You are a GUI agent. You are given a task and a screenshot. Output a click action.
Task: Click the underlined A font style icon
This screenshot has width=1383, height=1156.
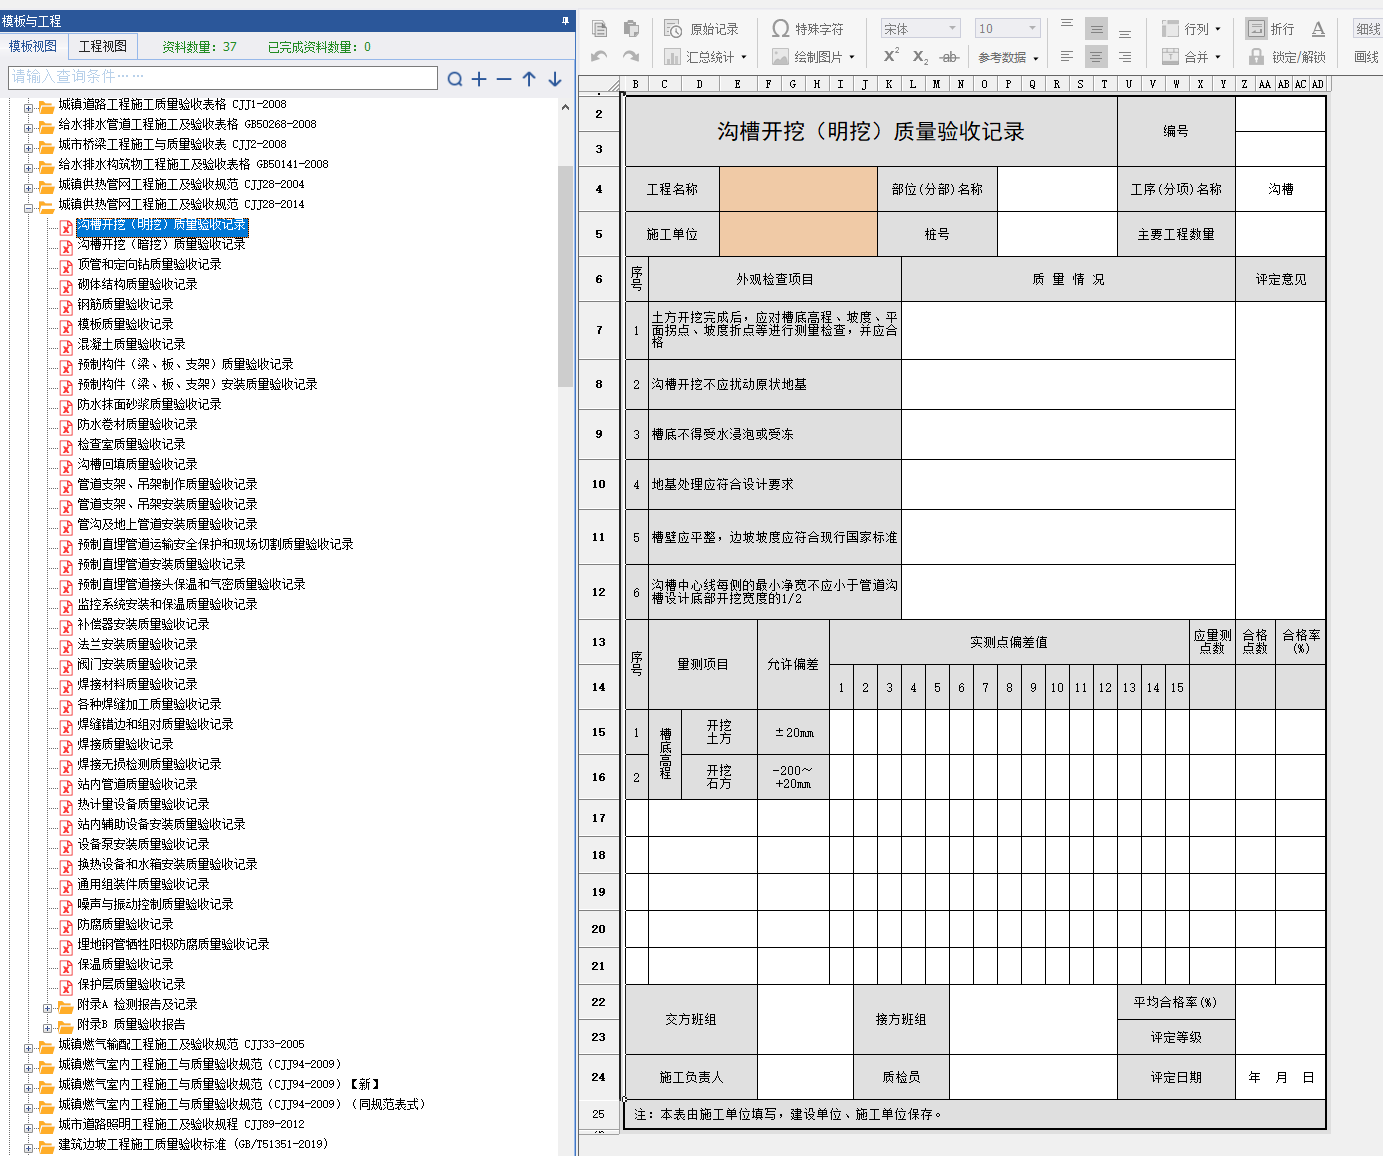click(x=1318, y=29)
